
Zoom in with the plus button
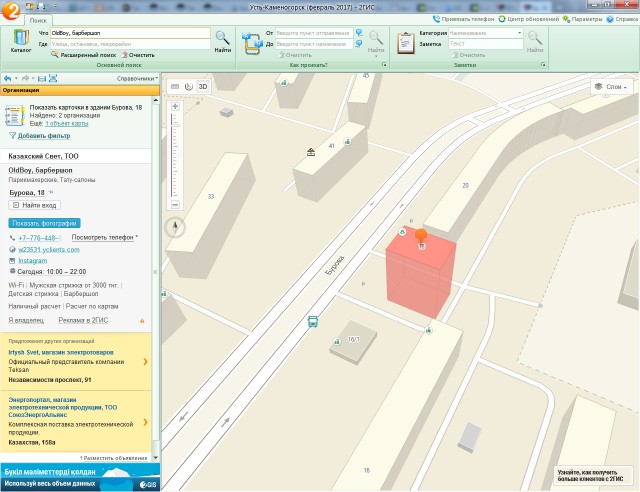coord(175,105)
